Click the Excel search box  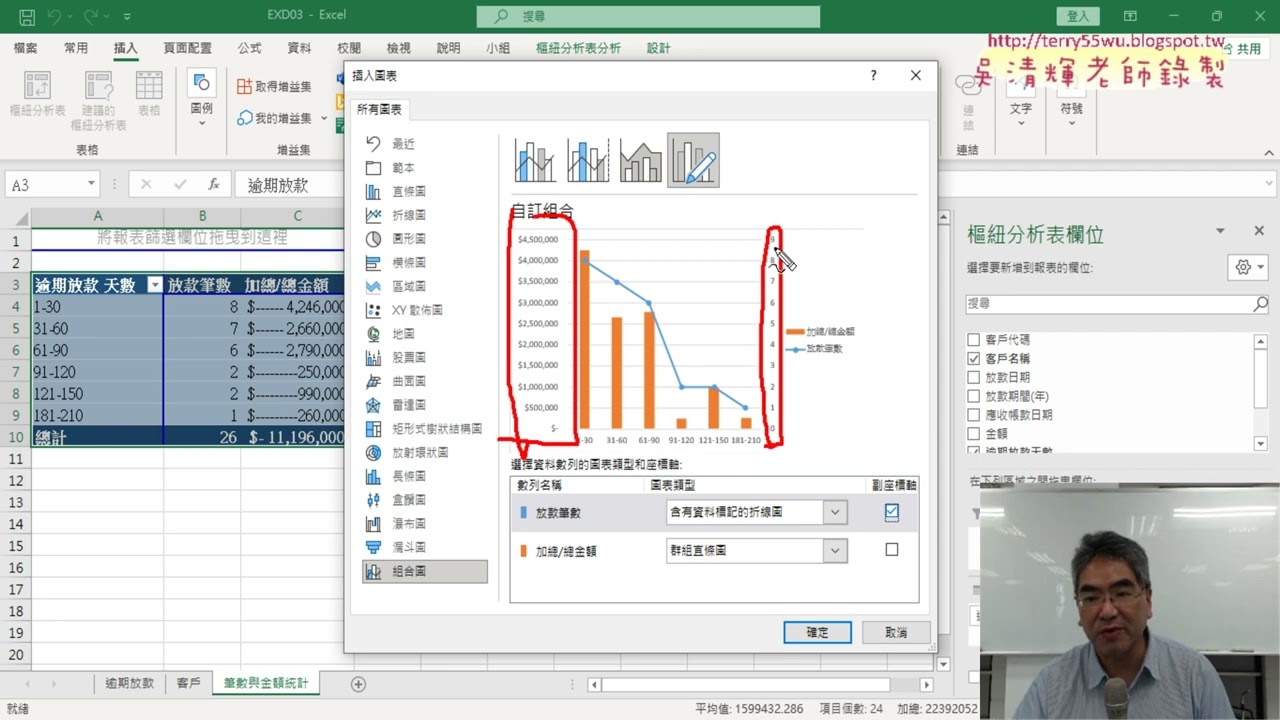[x=648, y=16]
